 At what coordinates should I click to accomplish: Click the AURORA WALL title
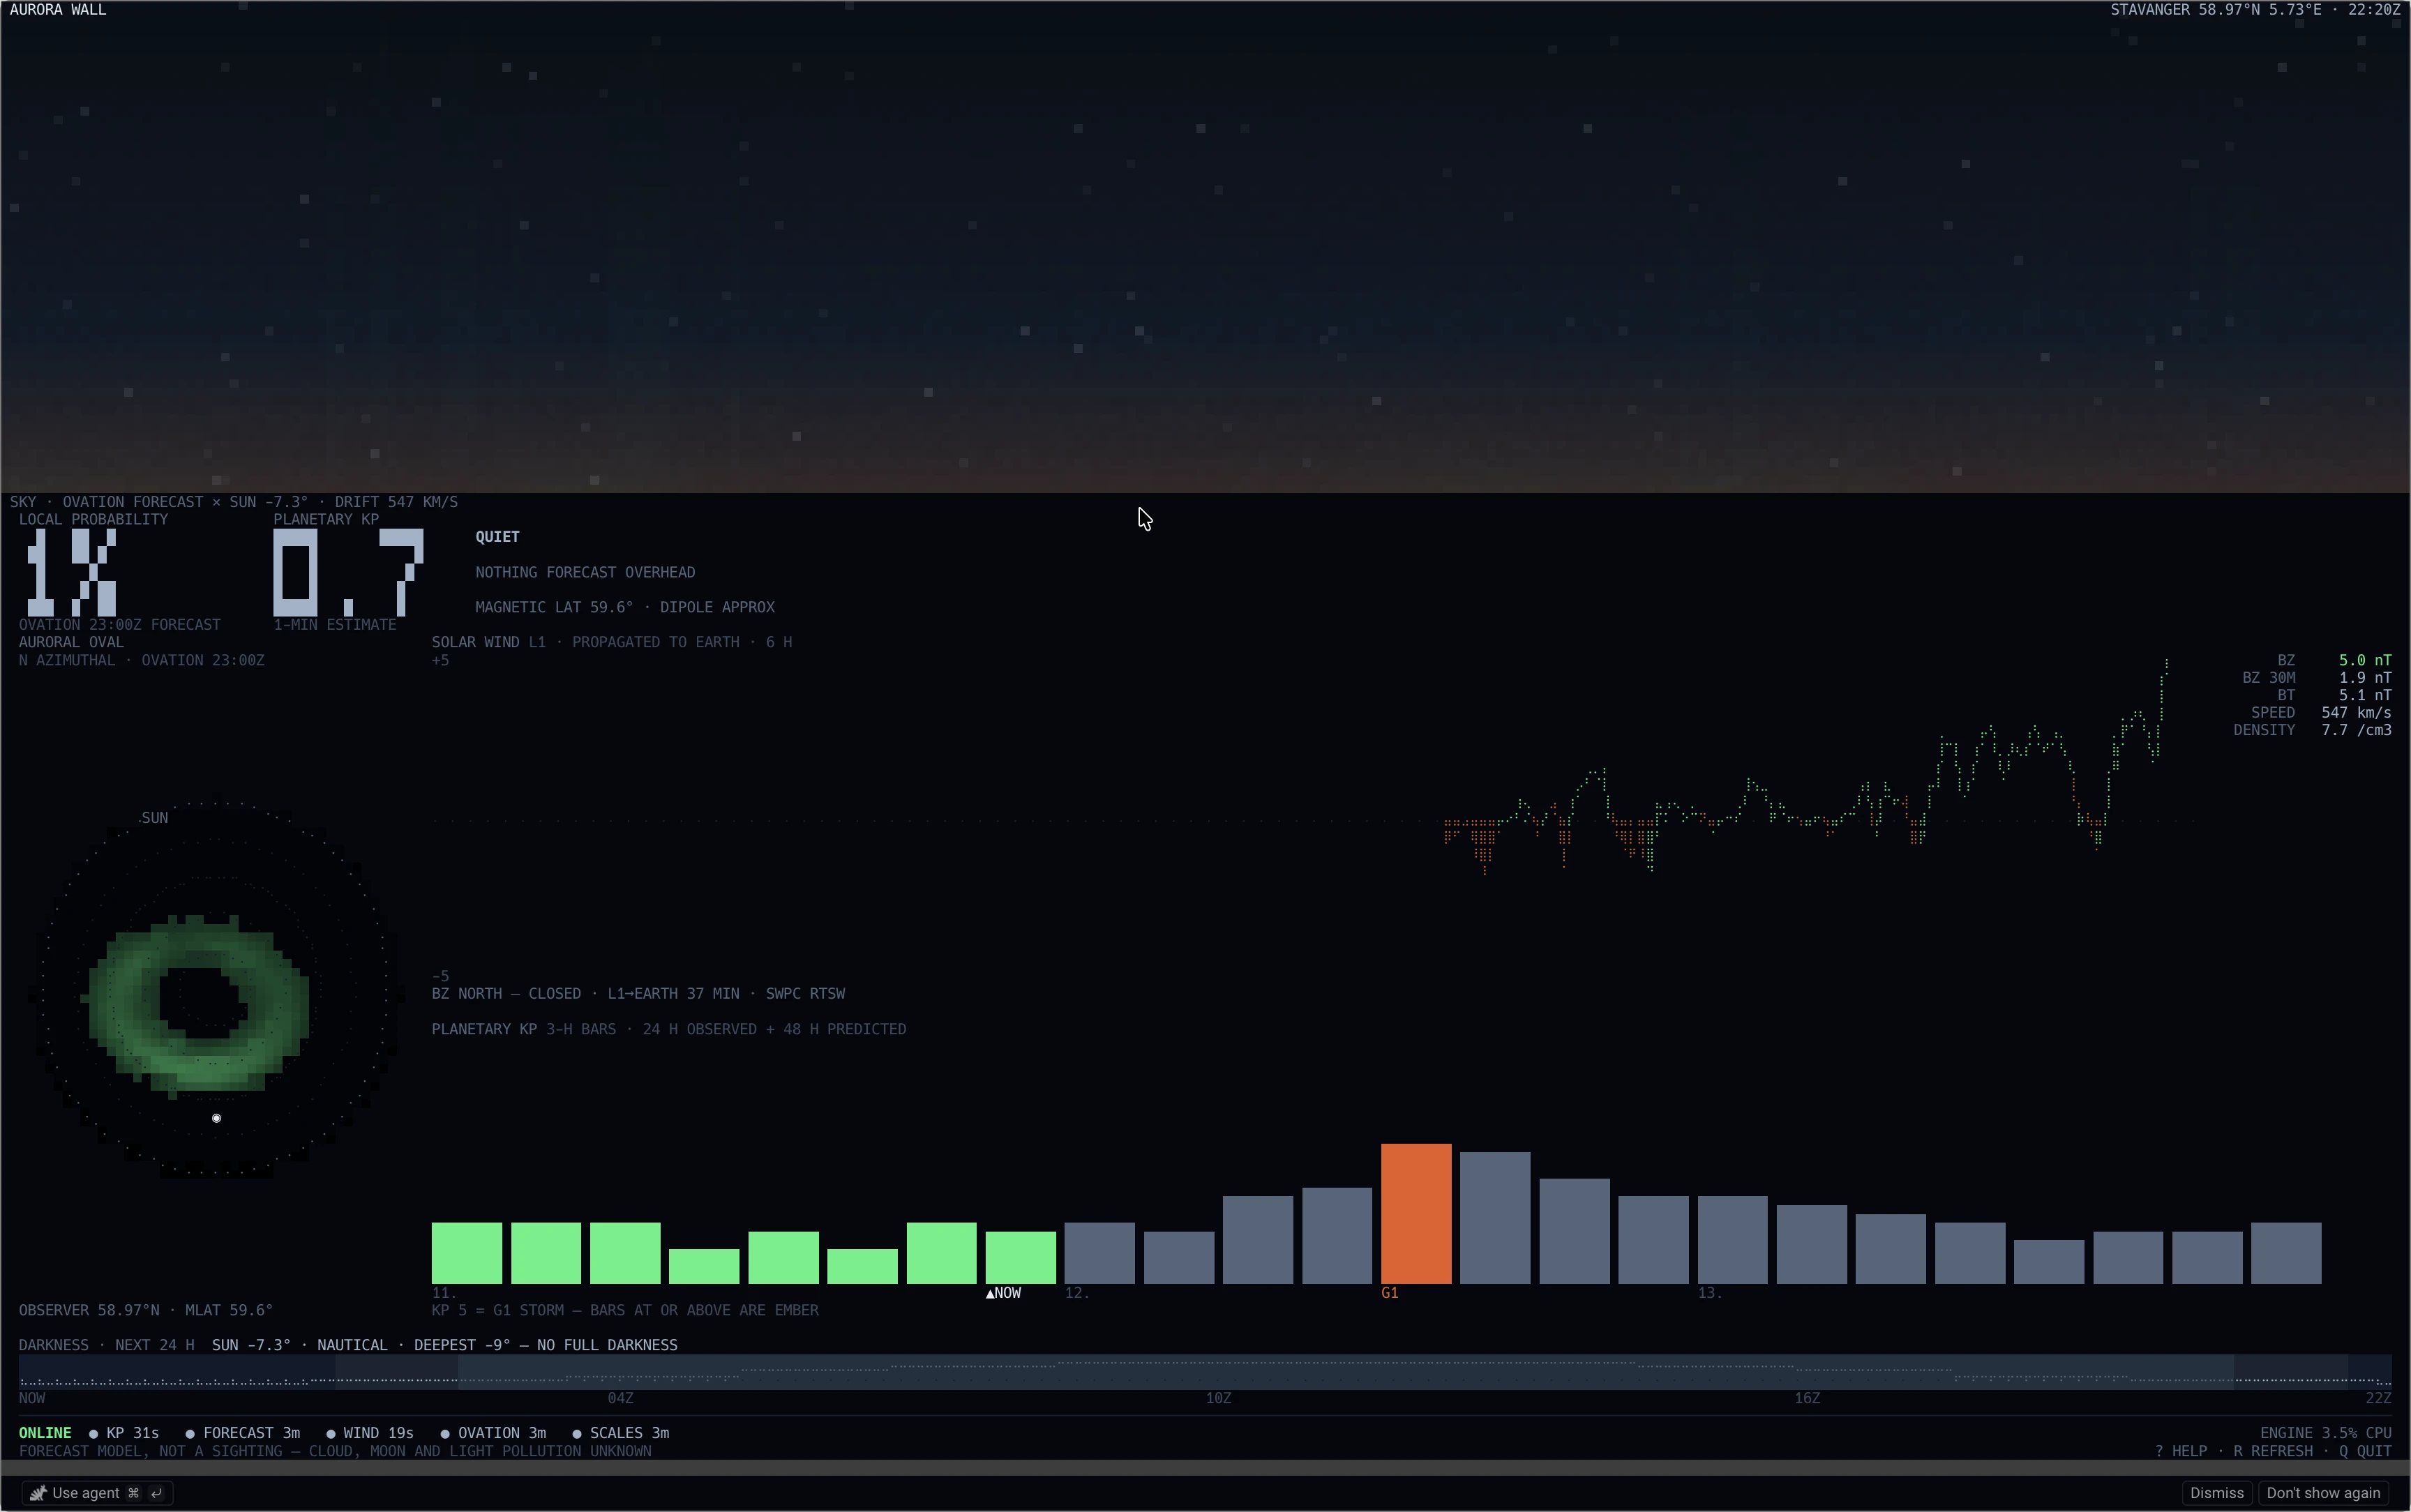[58, 9]
